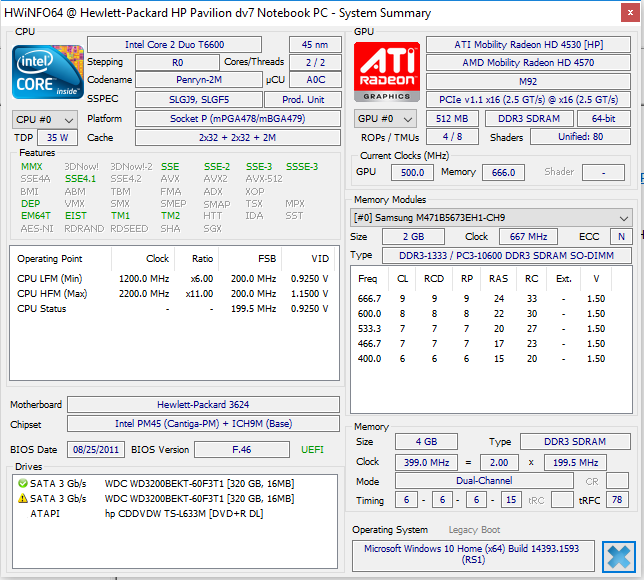Click the RAS column header in timings table

pyautogui.click(x=498, y=279)
